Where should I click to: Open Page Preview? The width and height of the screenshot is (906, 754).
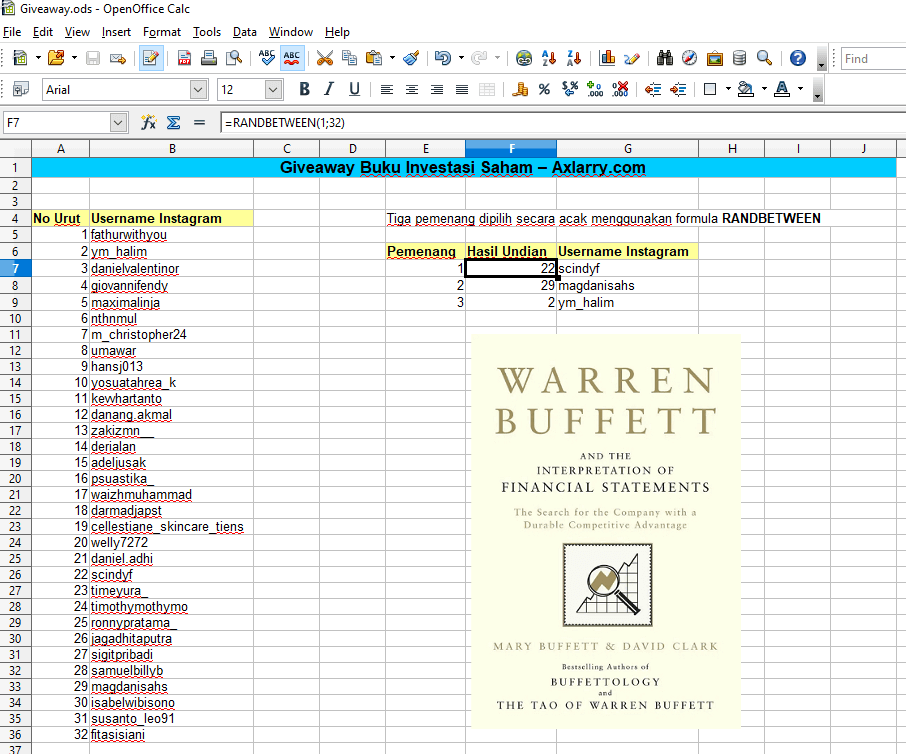[234, 58]
